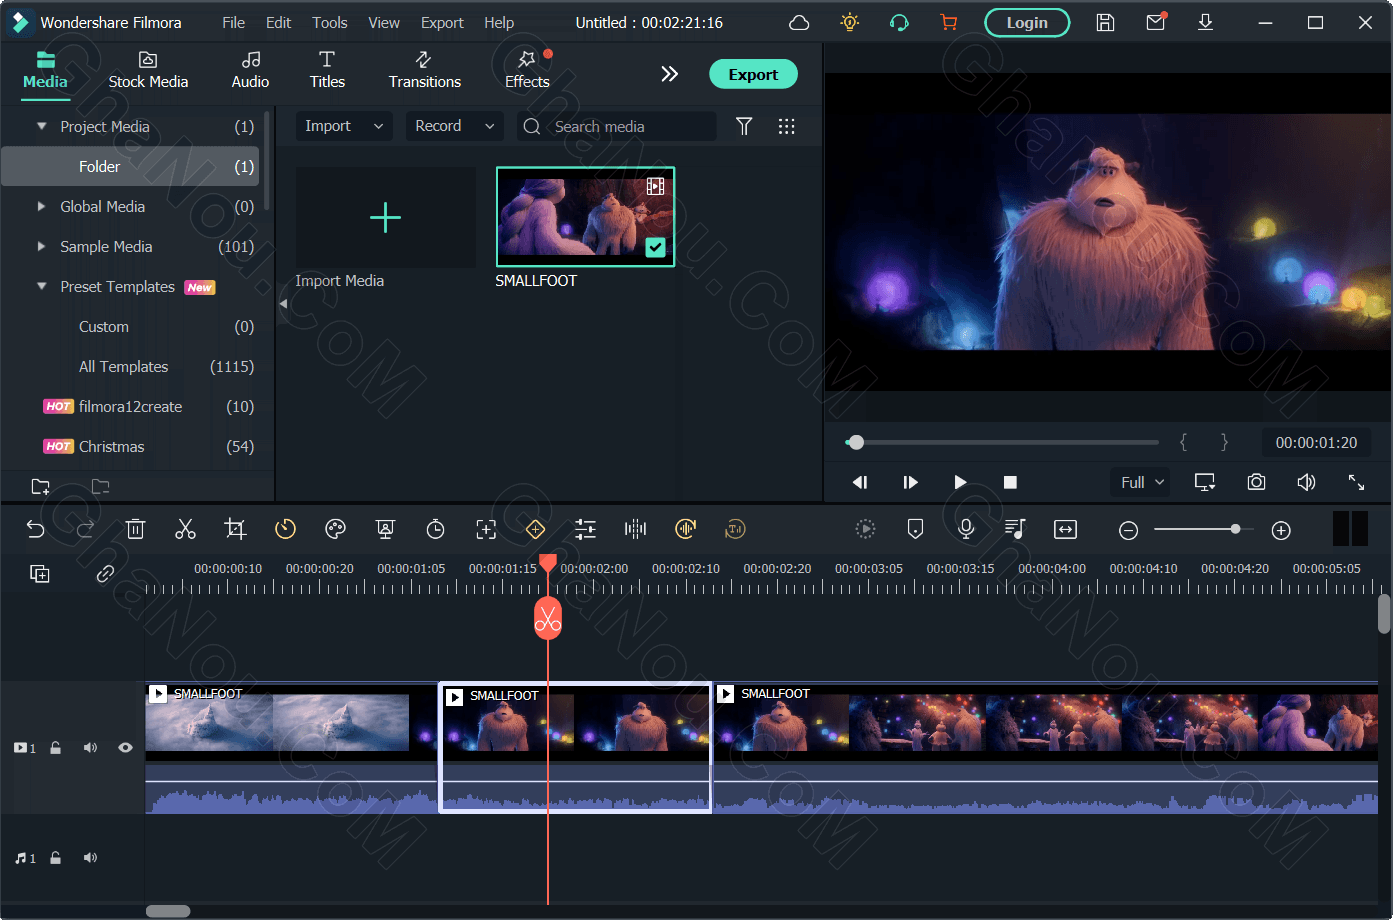This screenshot has width=1393, height=920.
Task: Enter fullscreen preview mode
Action: [1356, 482]
